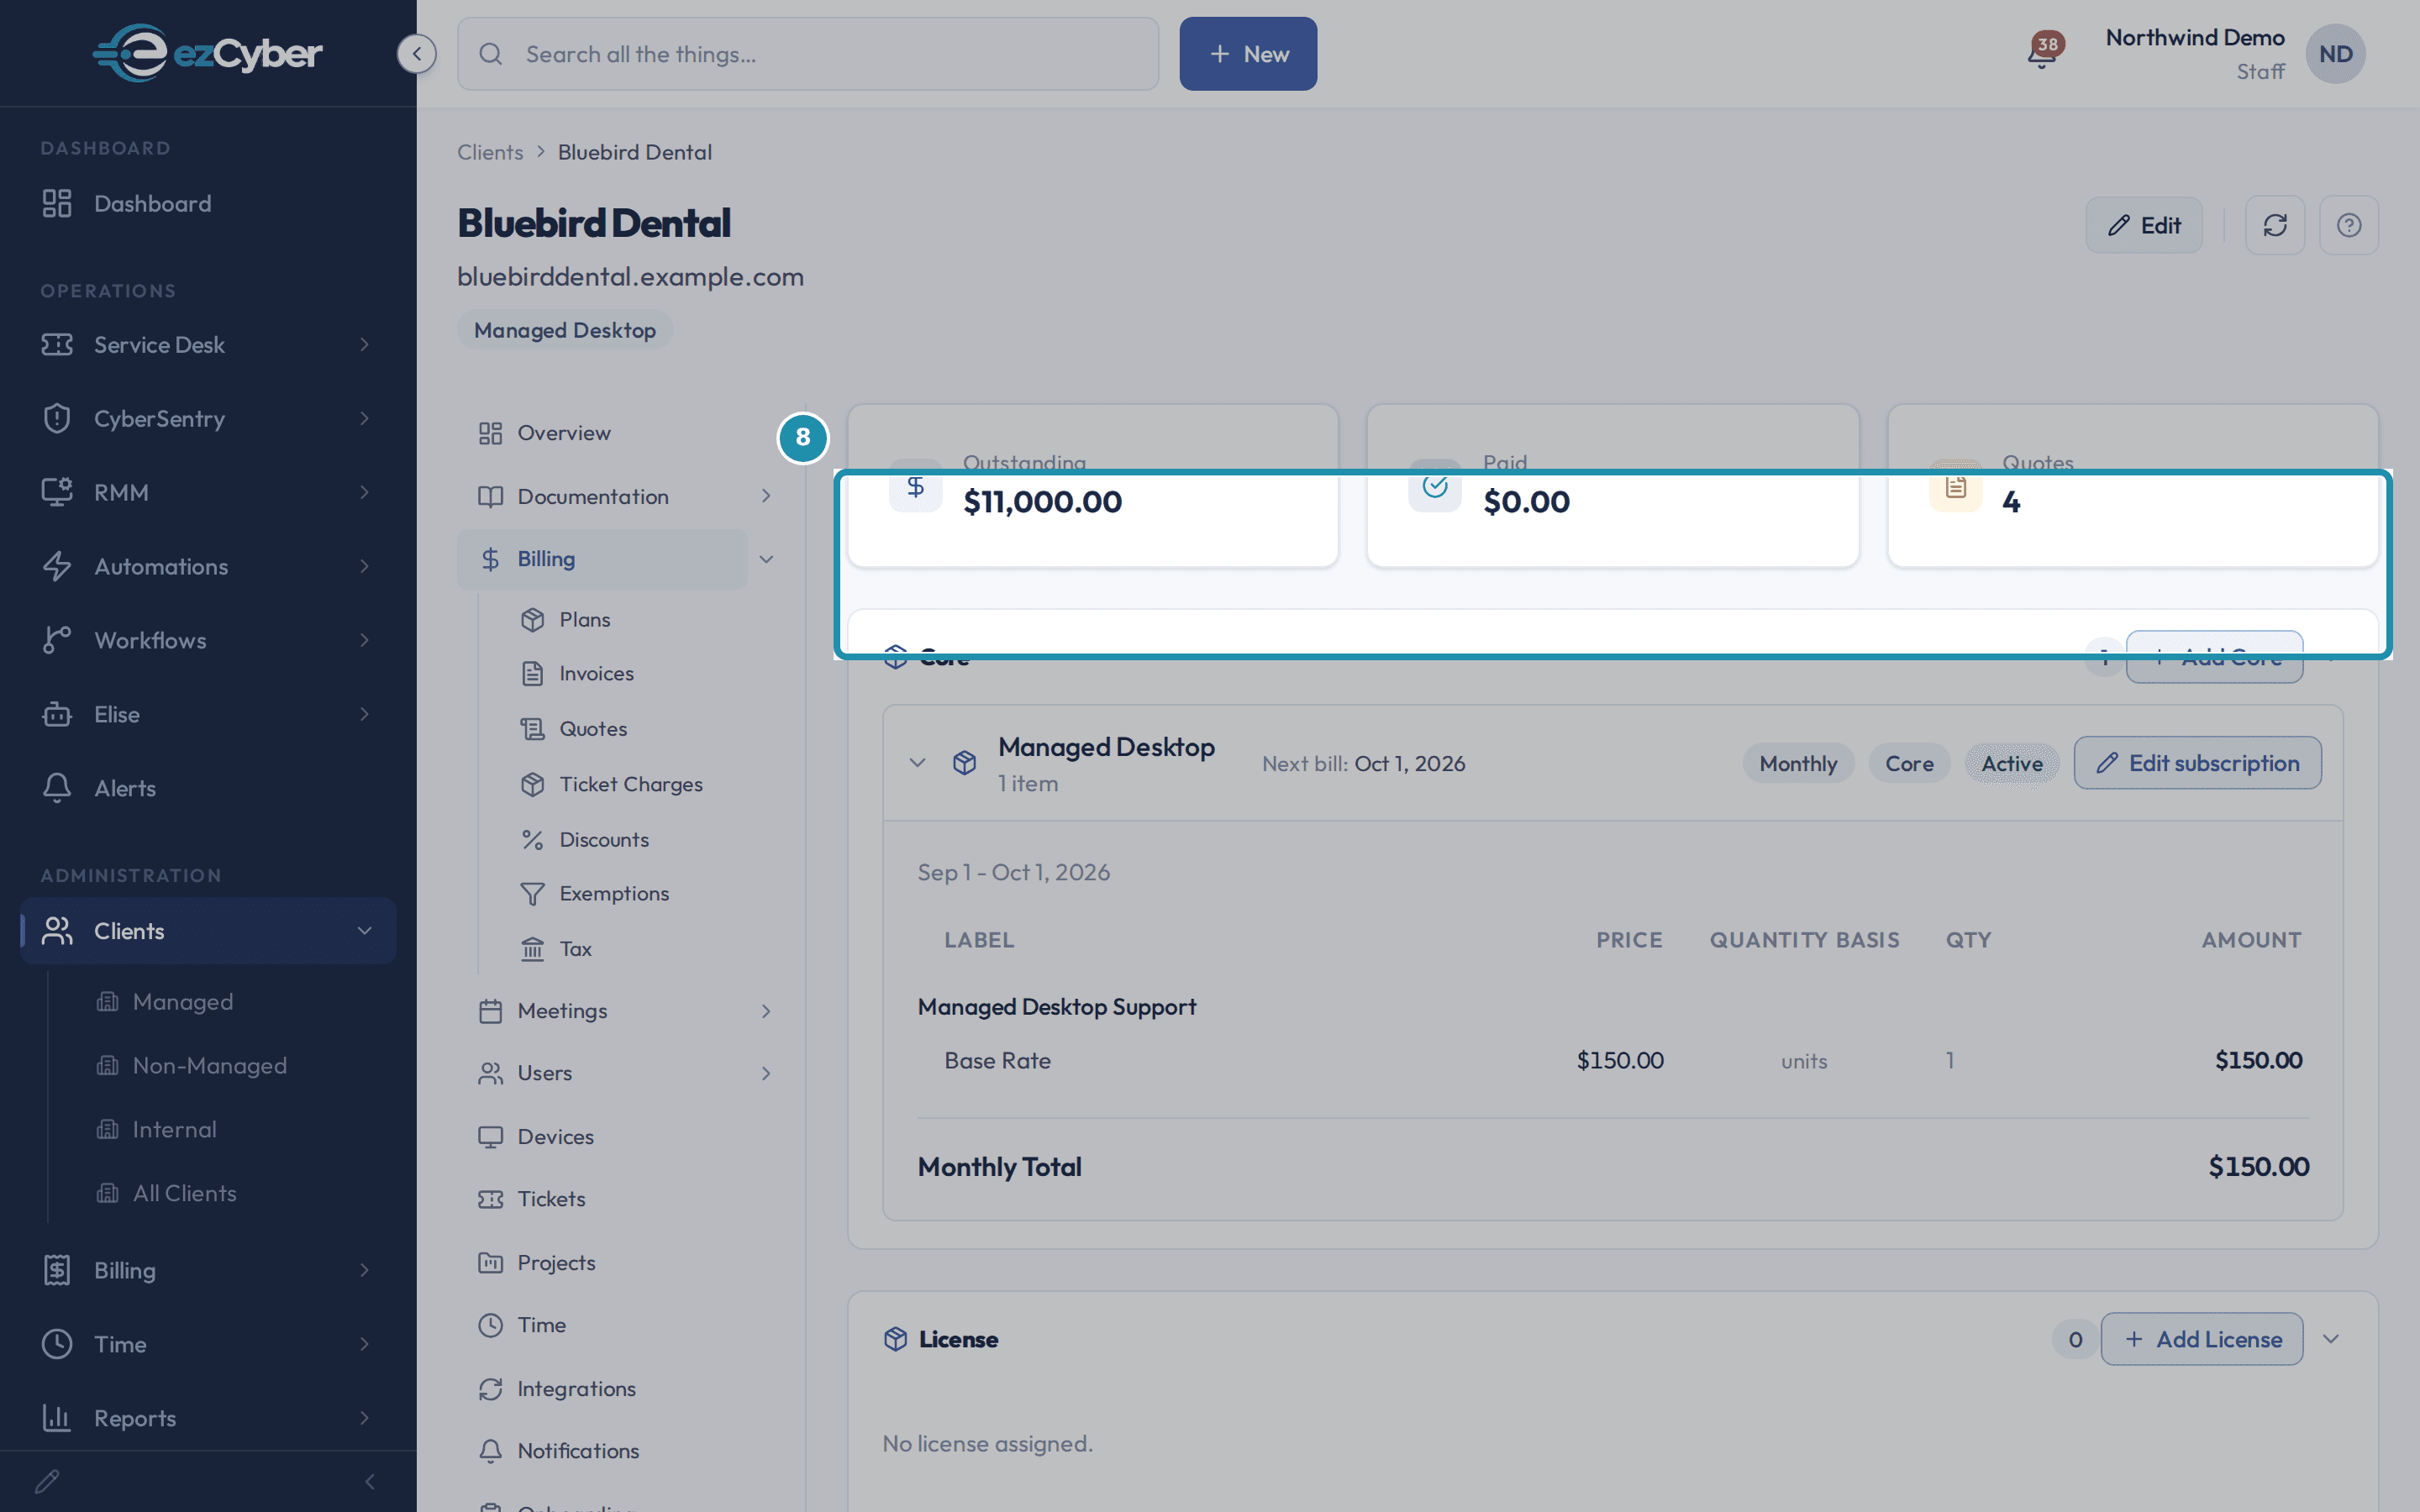
Task: Collapse the client Billing section chevron
Action: click(766, 560)
